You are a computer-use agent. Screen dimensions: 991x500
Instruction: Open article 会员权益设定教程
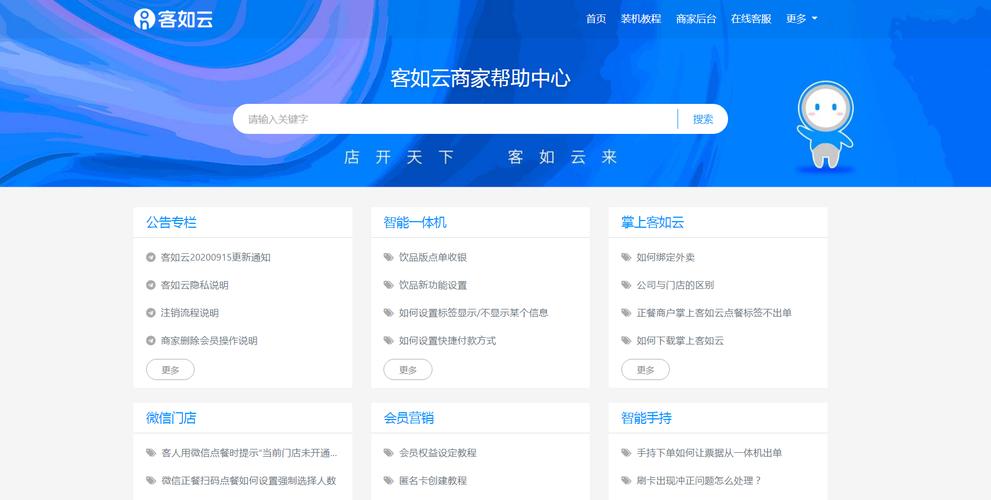437,453
